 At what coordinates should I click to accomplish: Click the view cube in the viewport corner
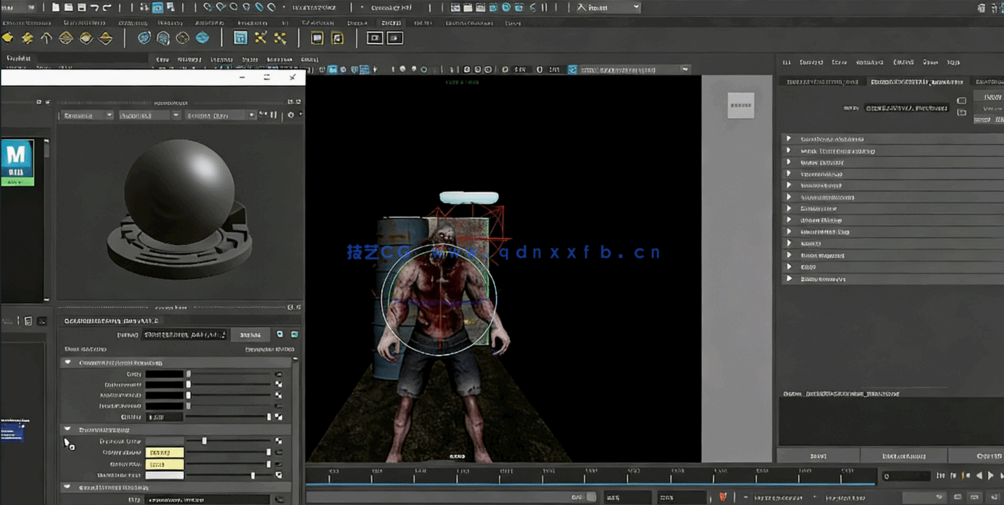740,104
